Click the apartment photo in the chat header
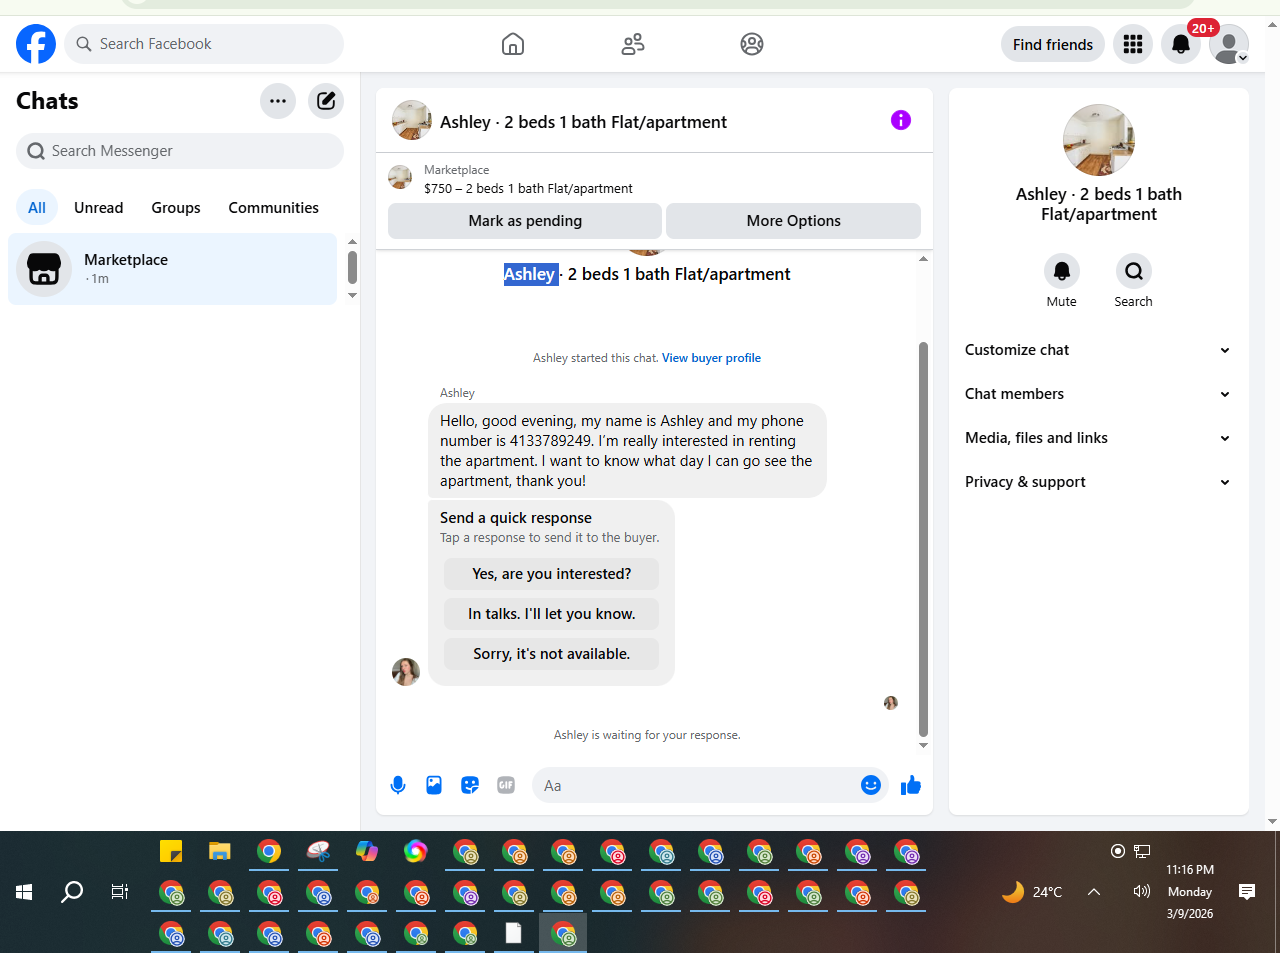Viewport: 1280px width, 953px height. tap(412, 120)
